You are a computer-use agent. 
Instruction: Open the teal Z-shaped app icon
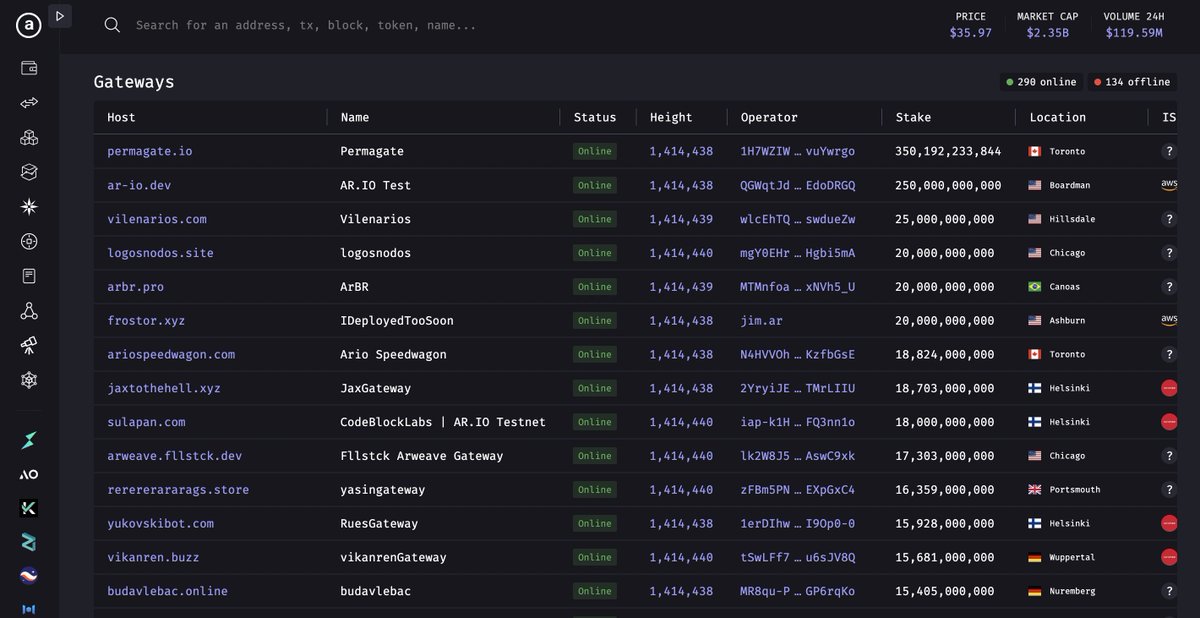(29, 542)
